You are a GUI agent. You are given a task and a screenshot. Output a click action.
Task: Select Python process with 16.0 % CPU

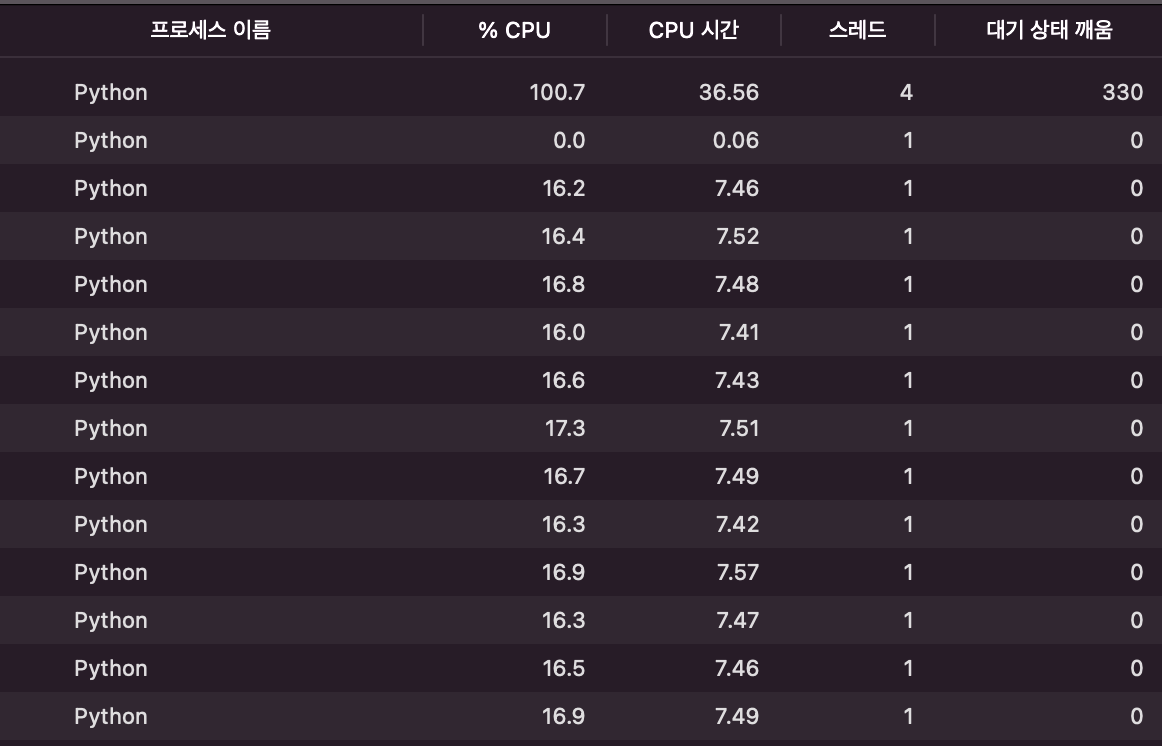tap(581, 332)
